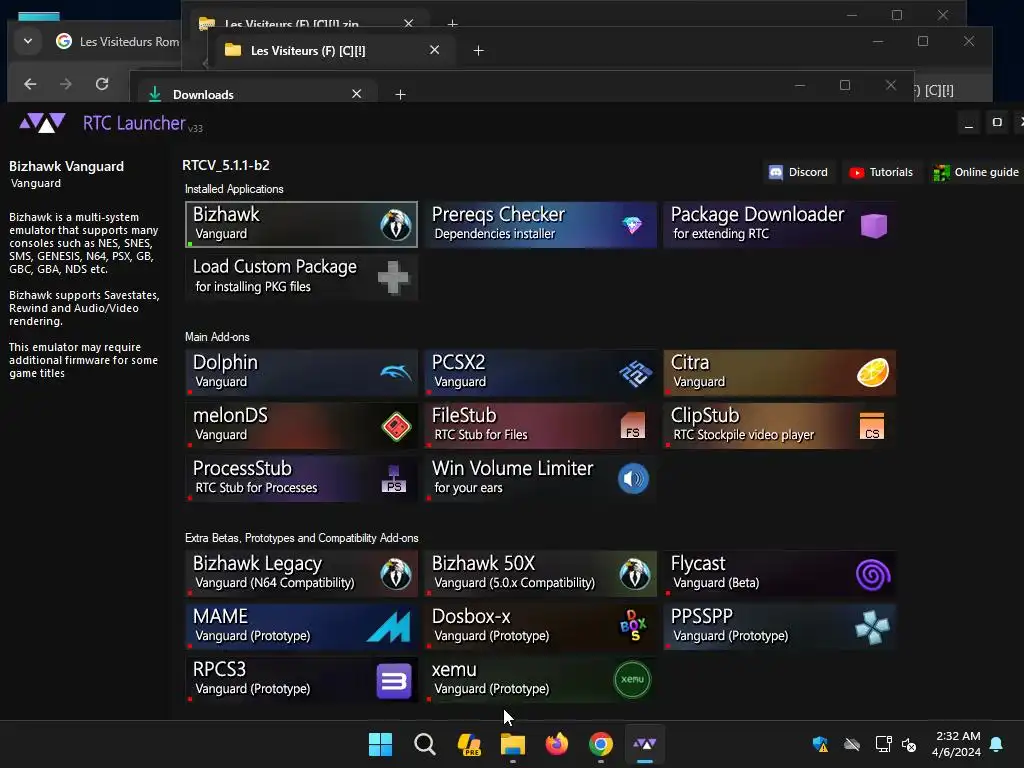Click Chrome back arrow button

tap(30, 84)
